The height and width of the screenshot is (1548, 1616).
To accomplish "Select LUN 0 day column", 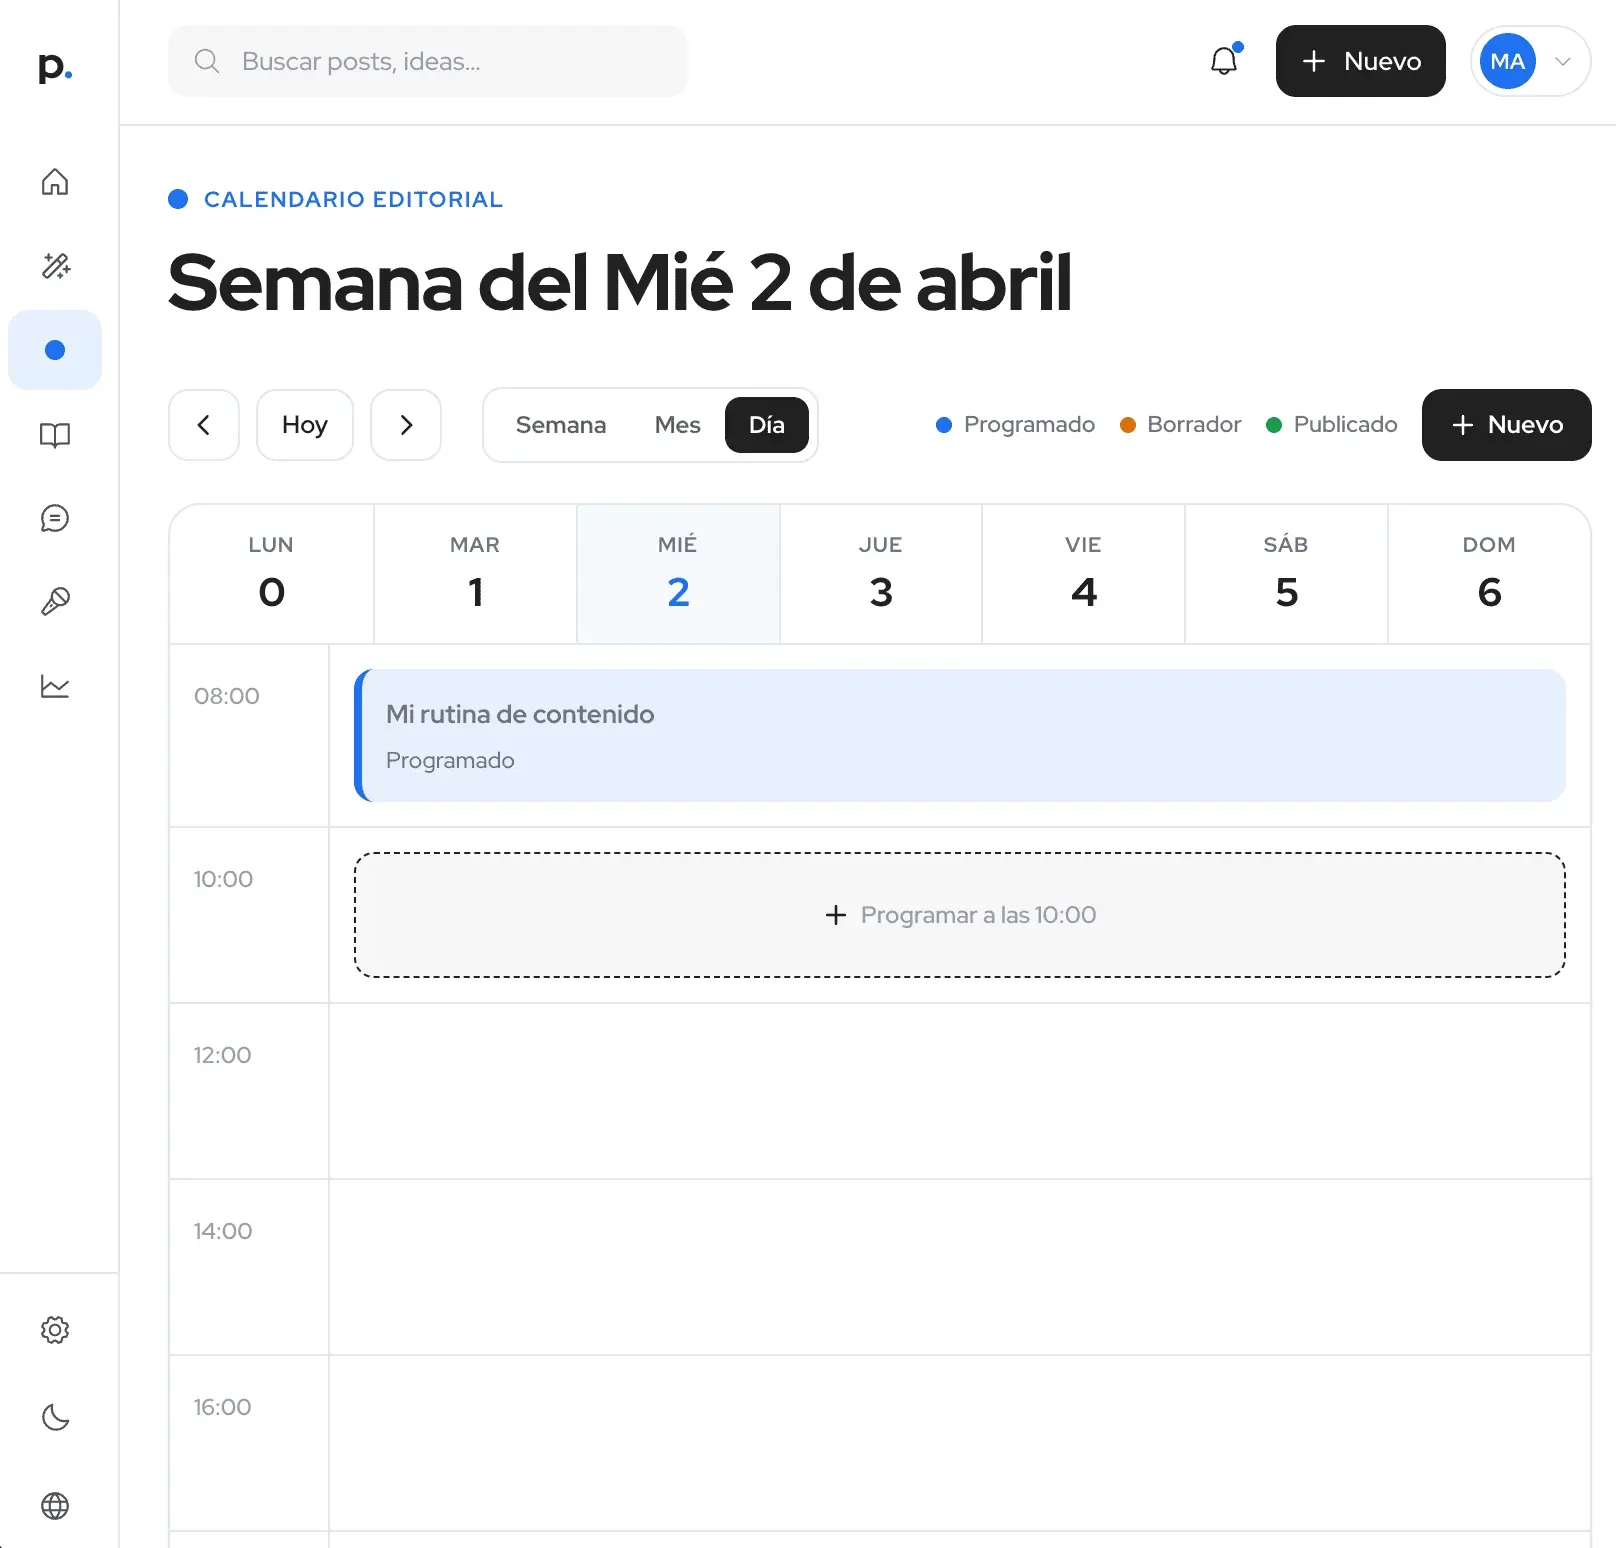I will tap(271, 574).
